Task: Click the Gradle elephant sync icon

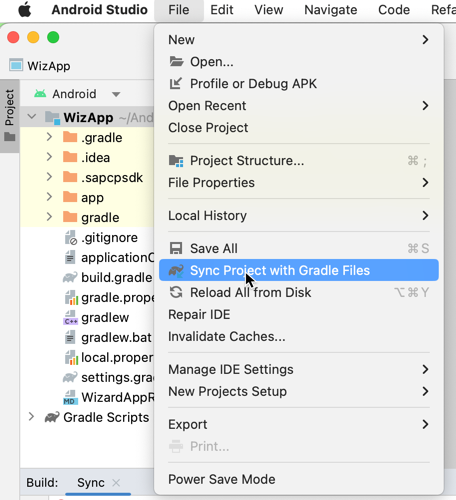Action: pyautogui.click(x=176, y=270)
